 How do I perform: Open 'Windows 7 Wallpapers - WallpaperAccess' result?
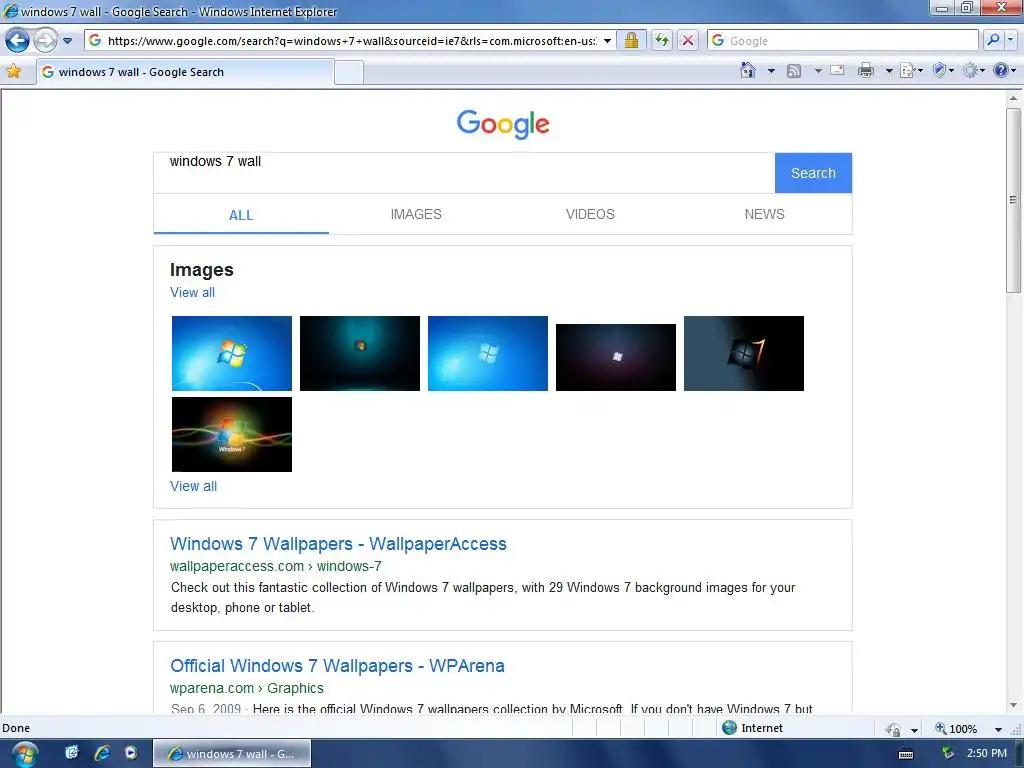(x=338, y=544)
